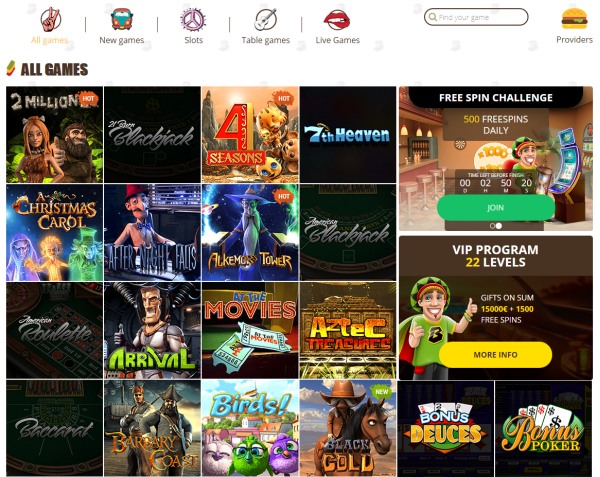Click the search magnifier icon
Screen dimensions: 600x477
(x=432, y=17)
